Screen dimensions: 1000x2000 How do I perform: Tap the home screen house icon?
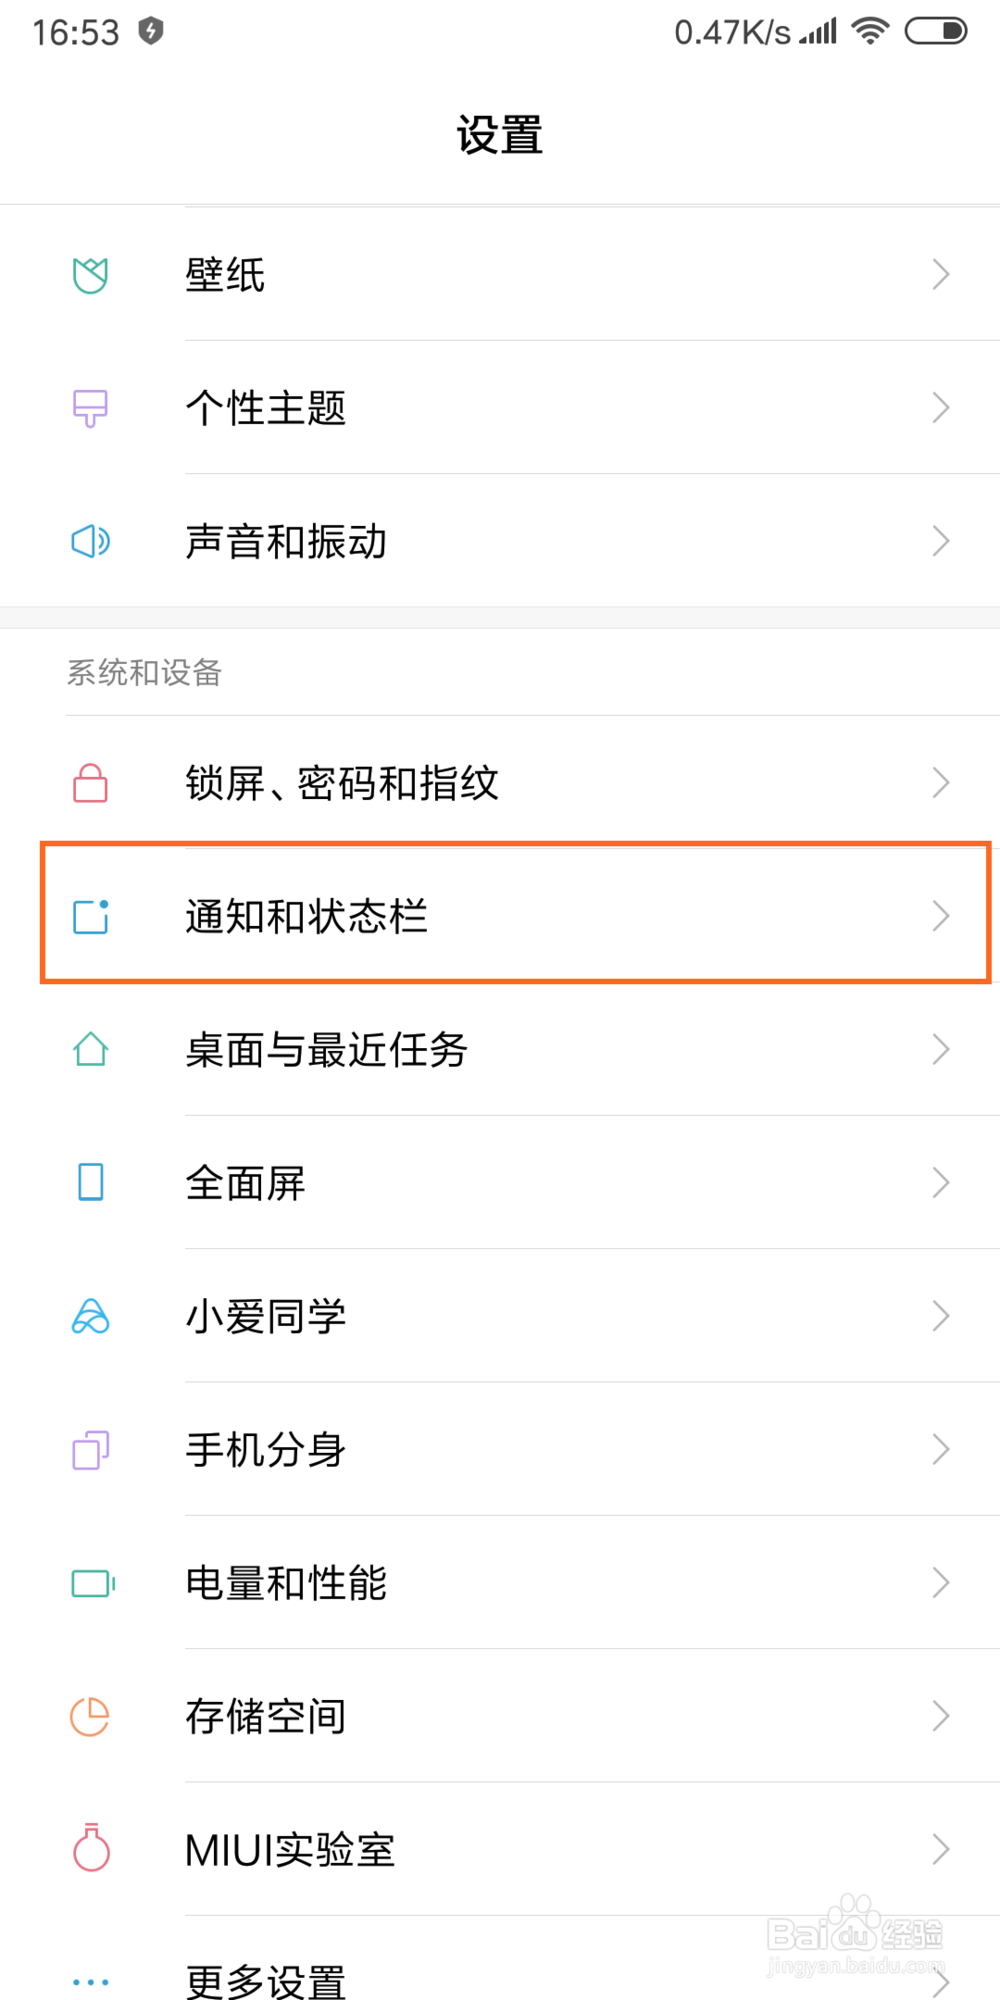pyautogui.click(x=90, y=1049)
